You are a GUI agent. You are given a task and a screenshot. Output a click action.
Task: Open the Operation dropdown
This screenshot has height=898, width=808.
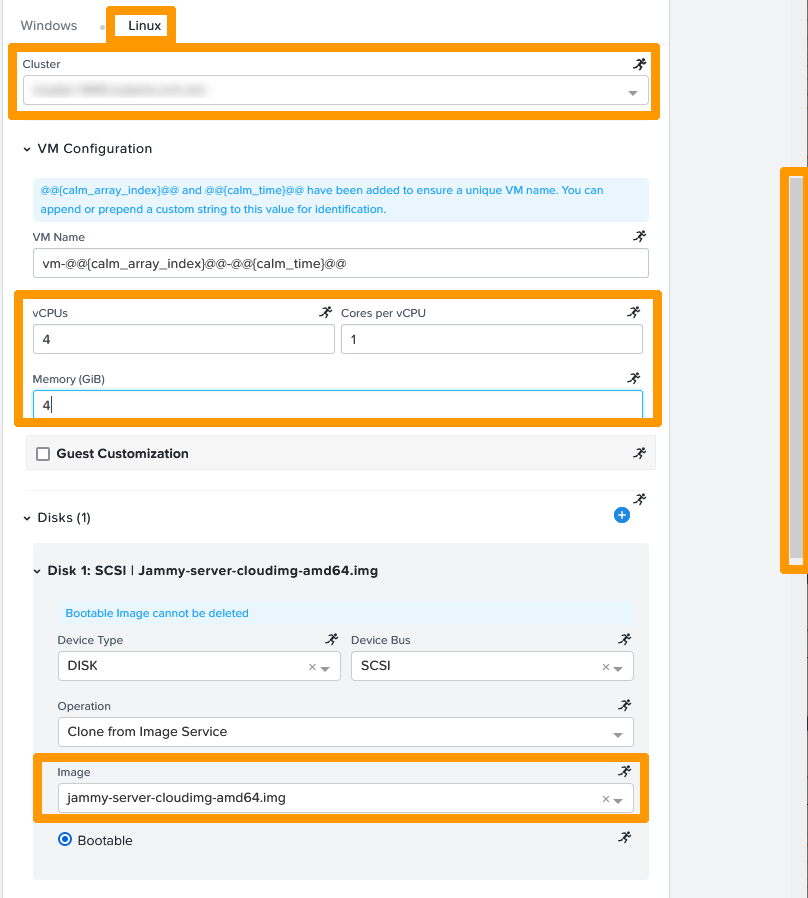coord(345,732)
